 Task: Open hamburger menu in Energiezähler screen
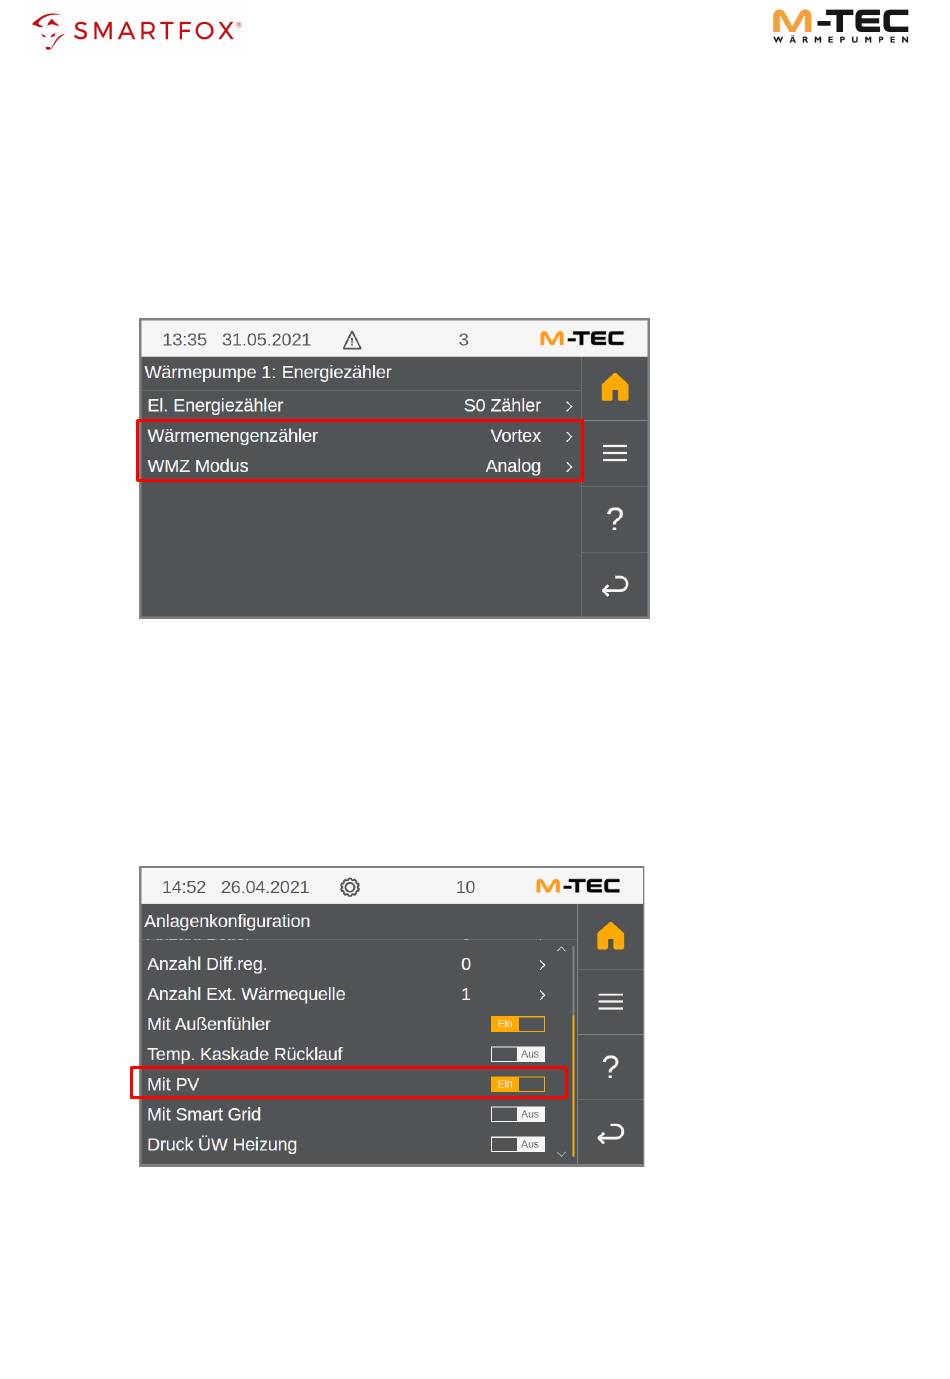click(615, 453)
